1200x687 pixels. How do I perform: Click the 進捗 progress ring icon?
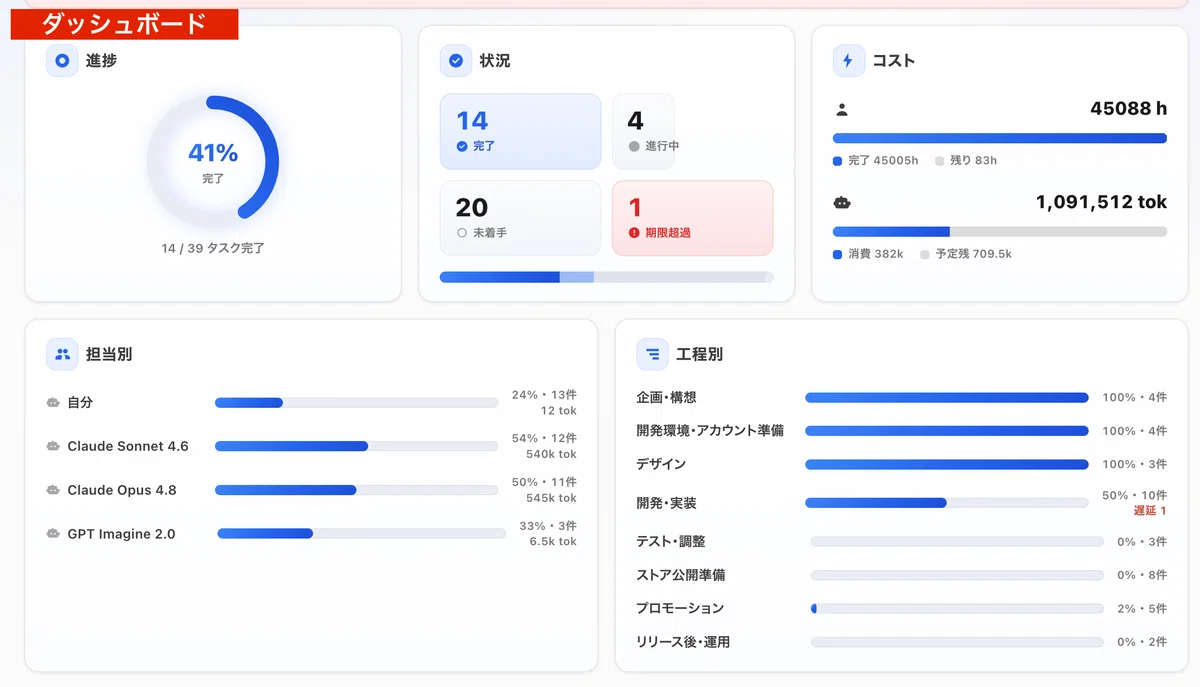click(62, 61)
